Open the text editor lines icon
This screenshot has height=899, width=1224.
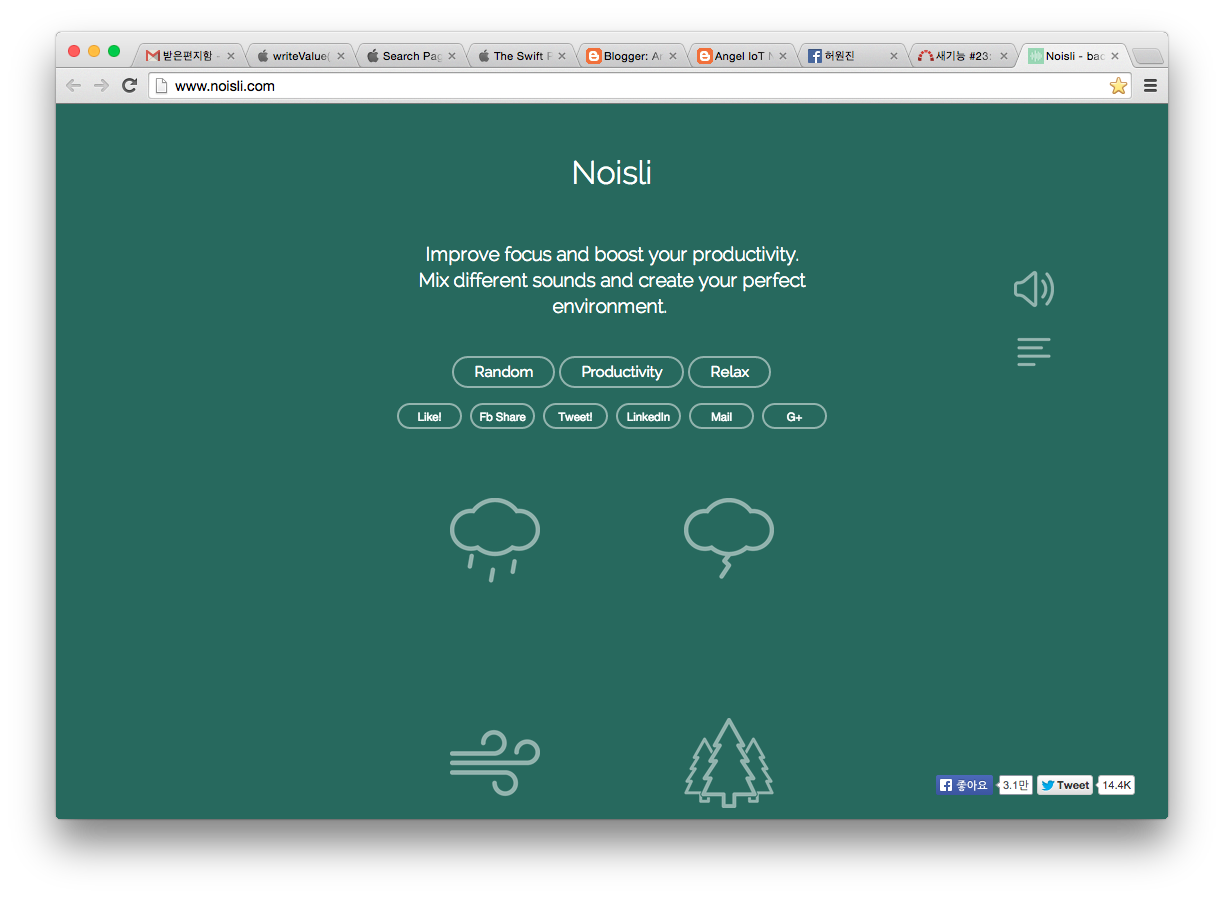tap(1034, 352)
